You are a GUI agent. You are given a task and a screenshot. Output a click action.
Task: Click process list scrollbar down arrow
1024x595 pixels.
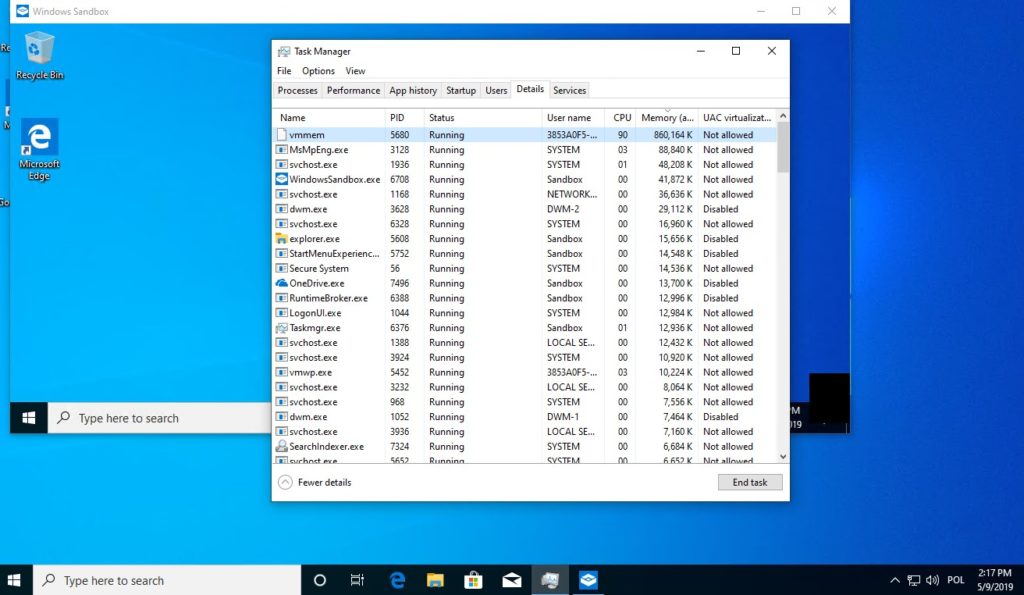[783, 457]
